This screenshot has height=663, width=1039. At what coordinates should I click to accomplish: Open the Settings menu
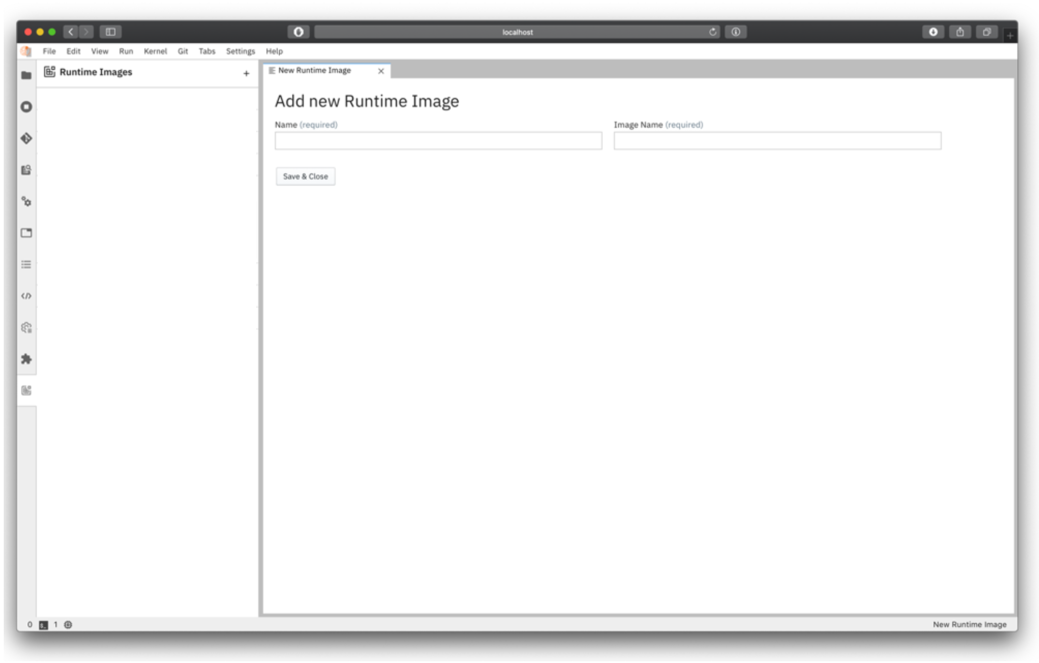click(x=237, y=50)
